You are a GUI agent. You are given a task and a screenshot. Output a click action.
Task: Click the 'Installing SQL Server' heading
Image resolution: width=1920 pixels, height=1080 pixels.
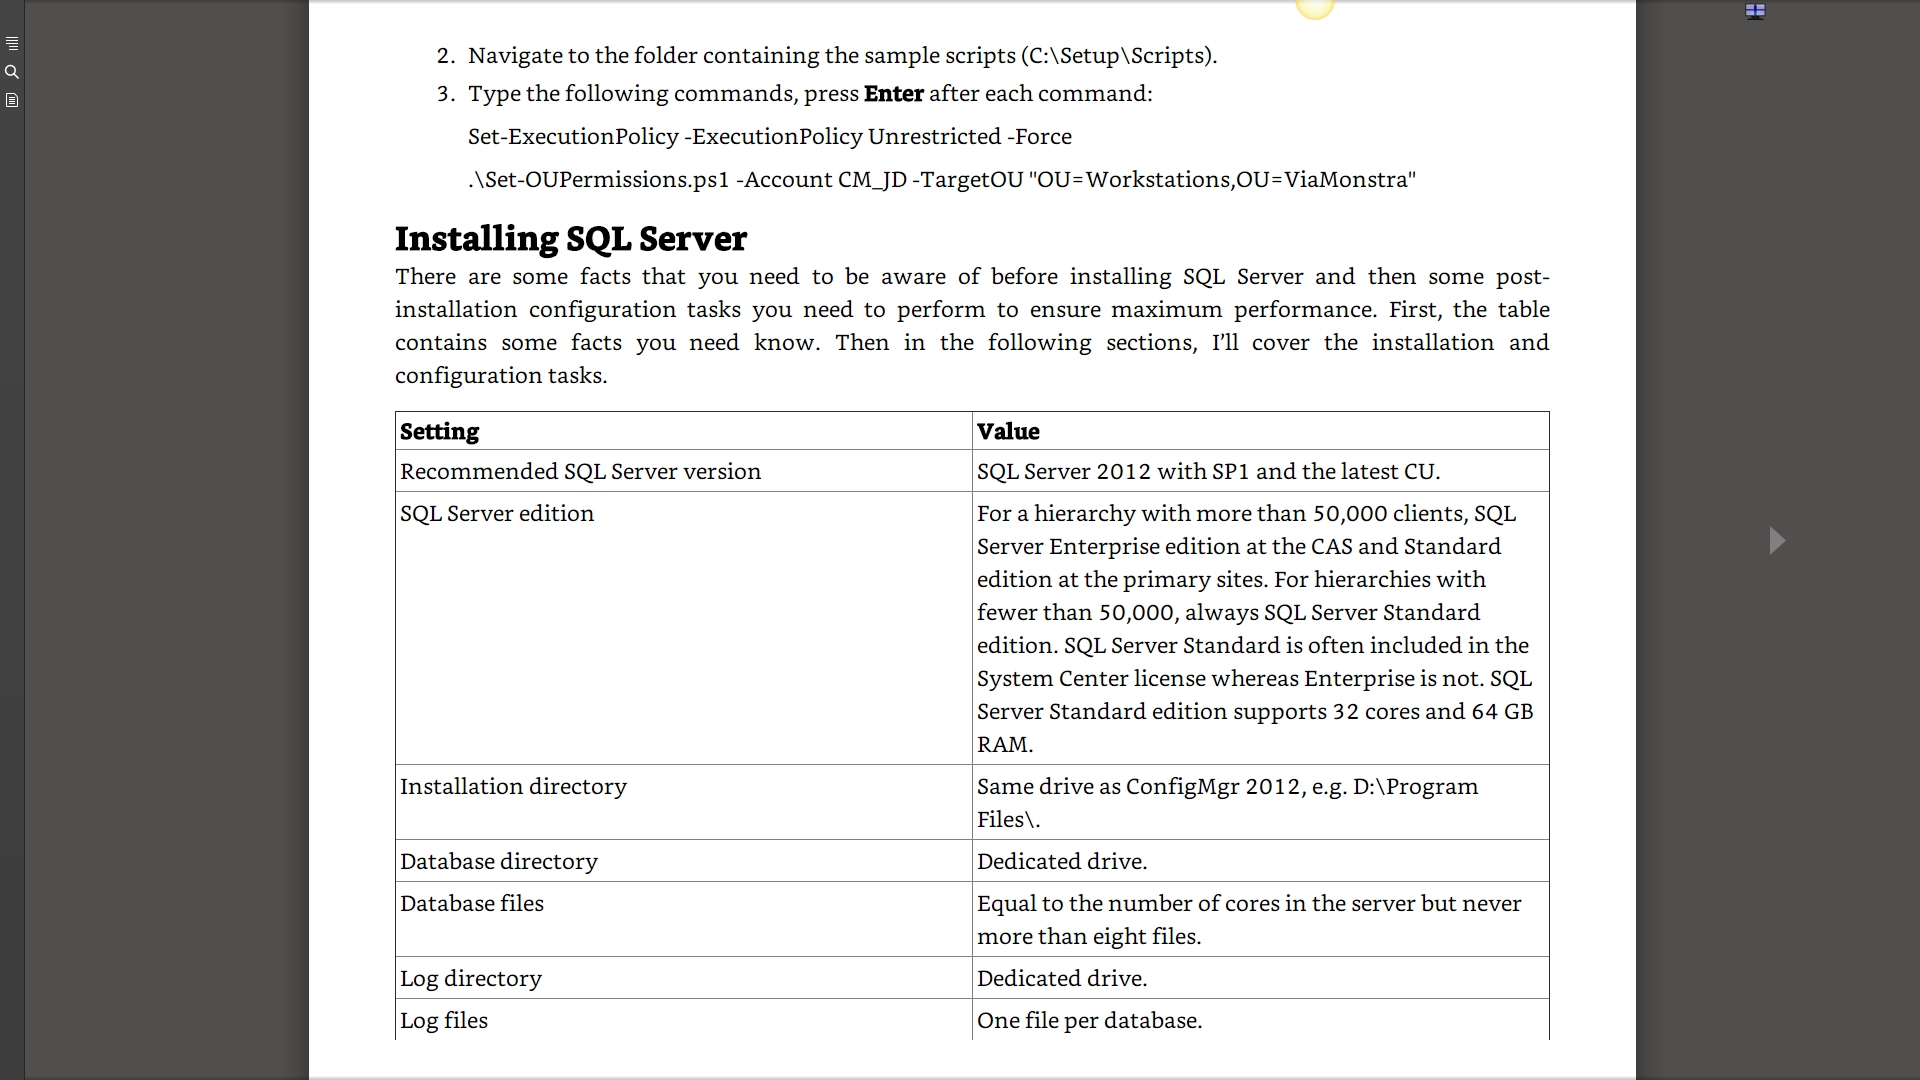click(x=570, y=239)
